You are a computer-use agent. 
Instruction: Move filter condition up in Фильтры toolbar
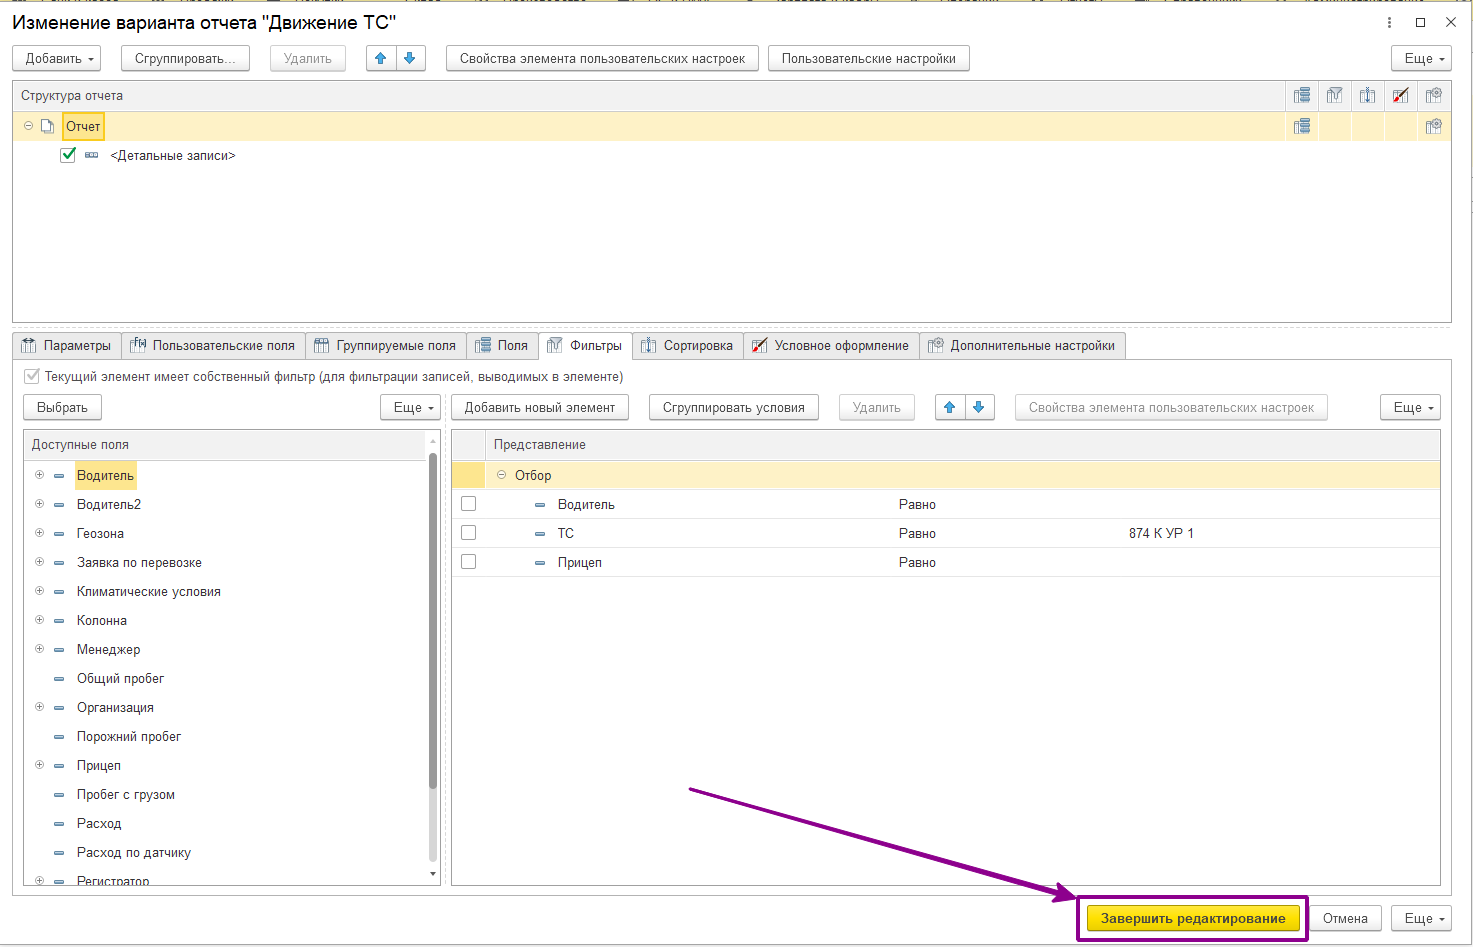[949, 407]
